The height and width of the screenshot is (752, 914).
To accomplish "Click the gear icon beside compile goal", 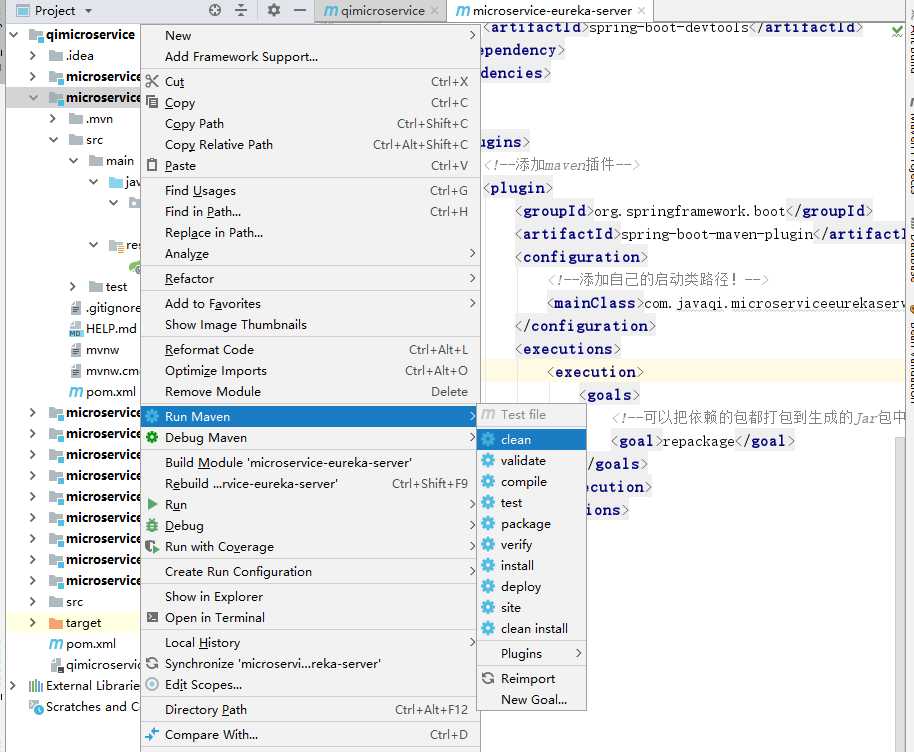I will click(488, 481).
